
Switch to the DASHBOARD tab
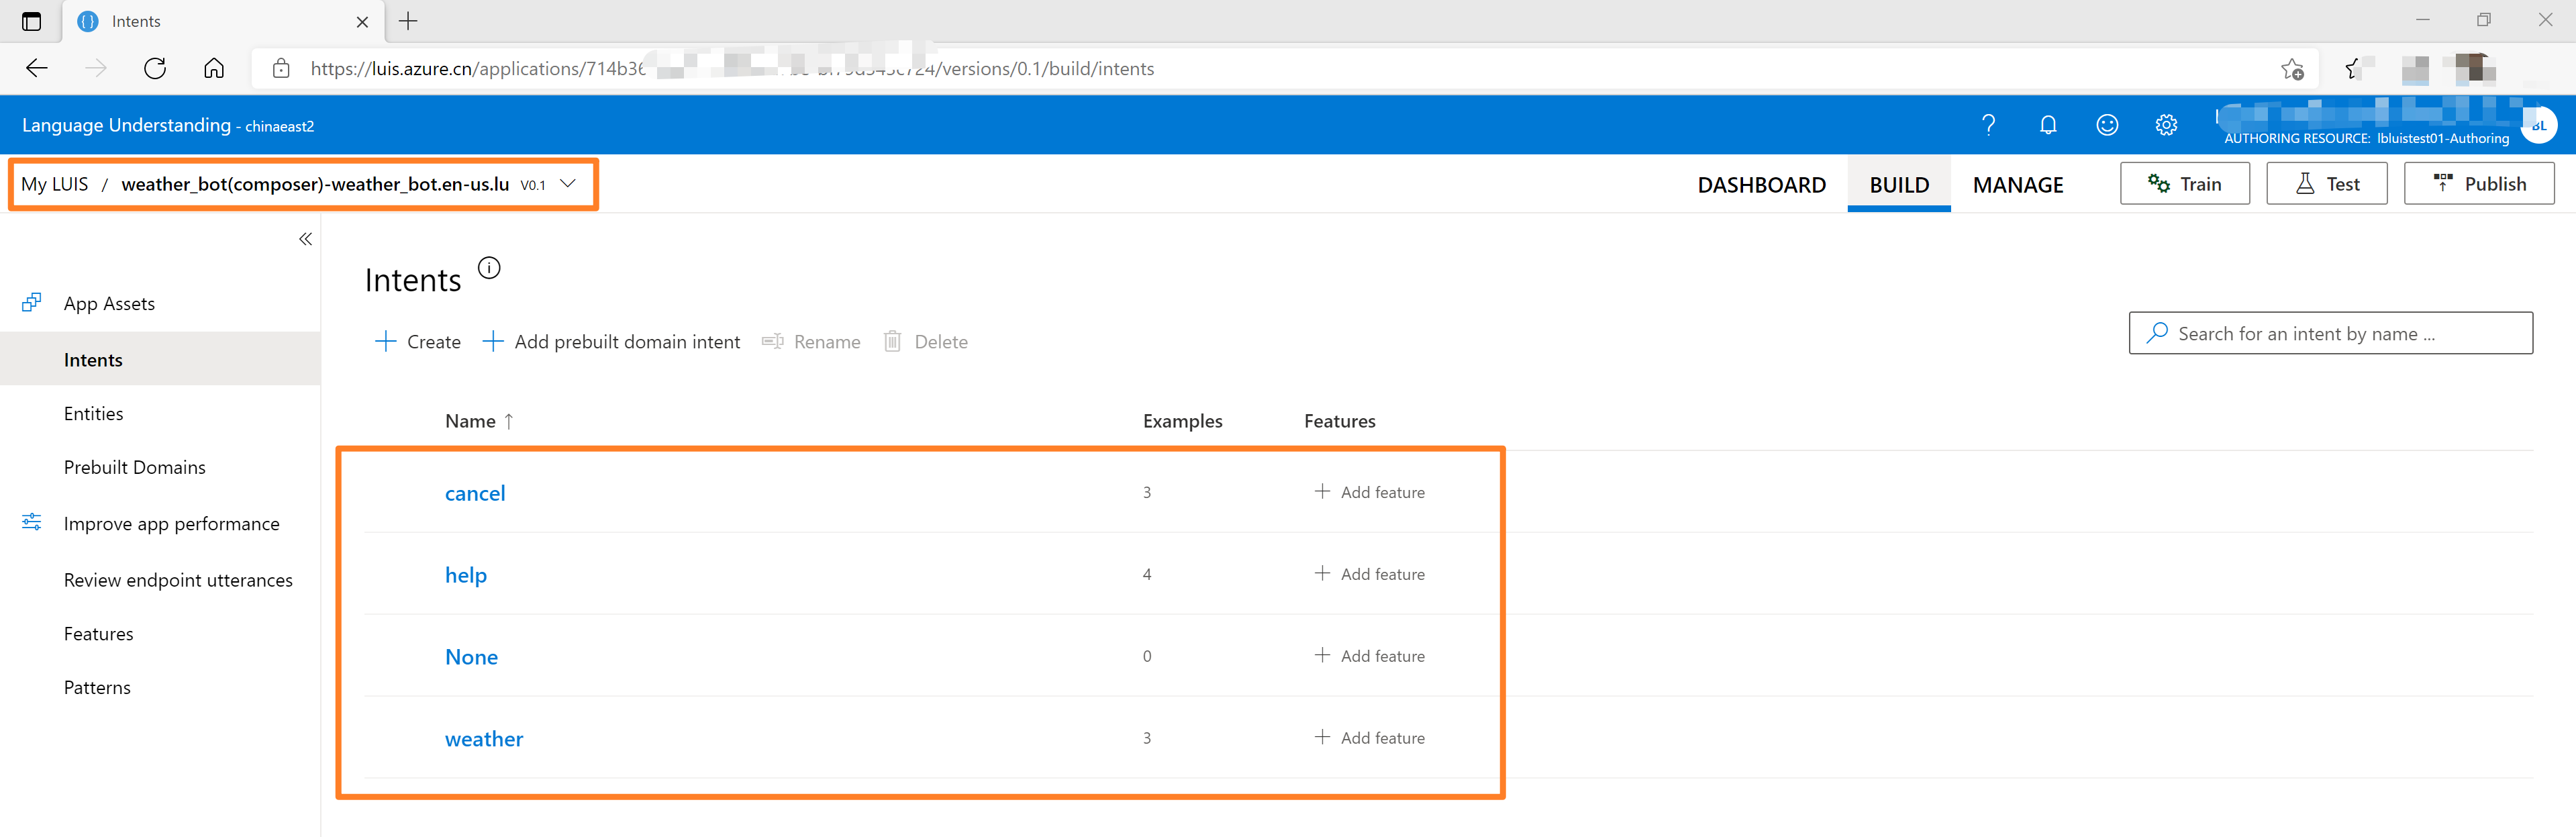pyautogui.click(x=1761, y=185)
